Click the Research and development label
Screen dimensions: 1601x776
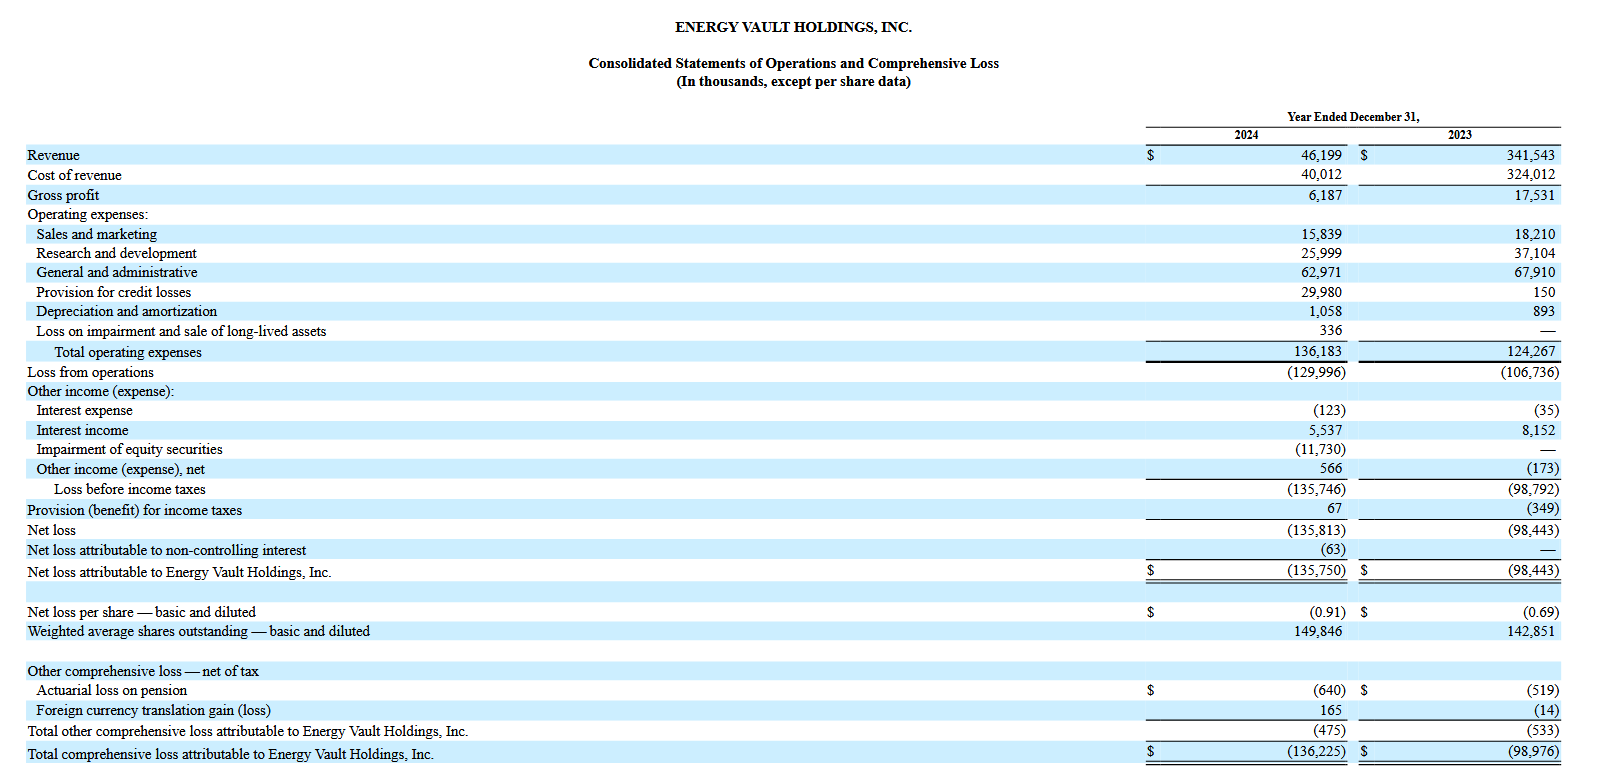click(116, 253)
